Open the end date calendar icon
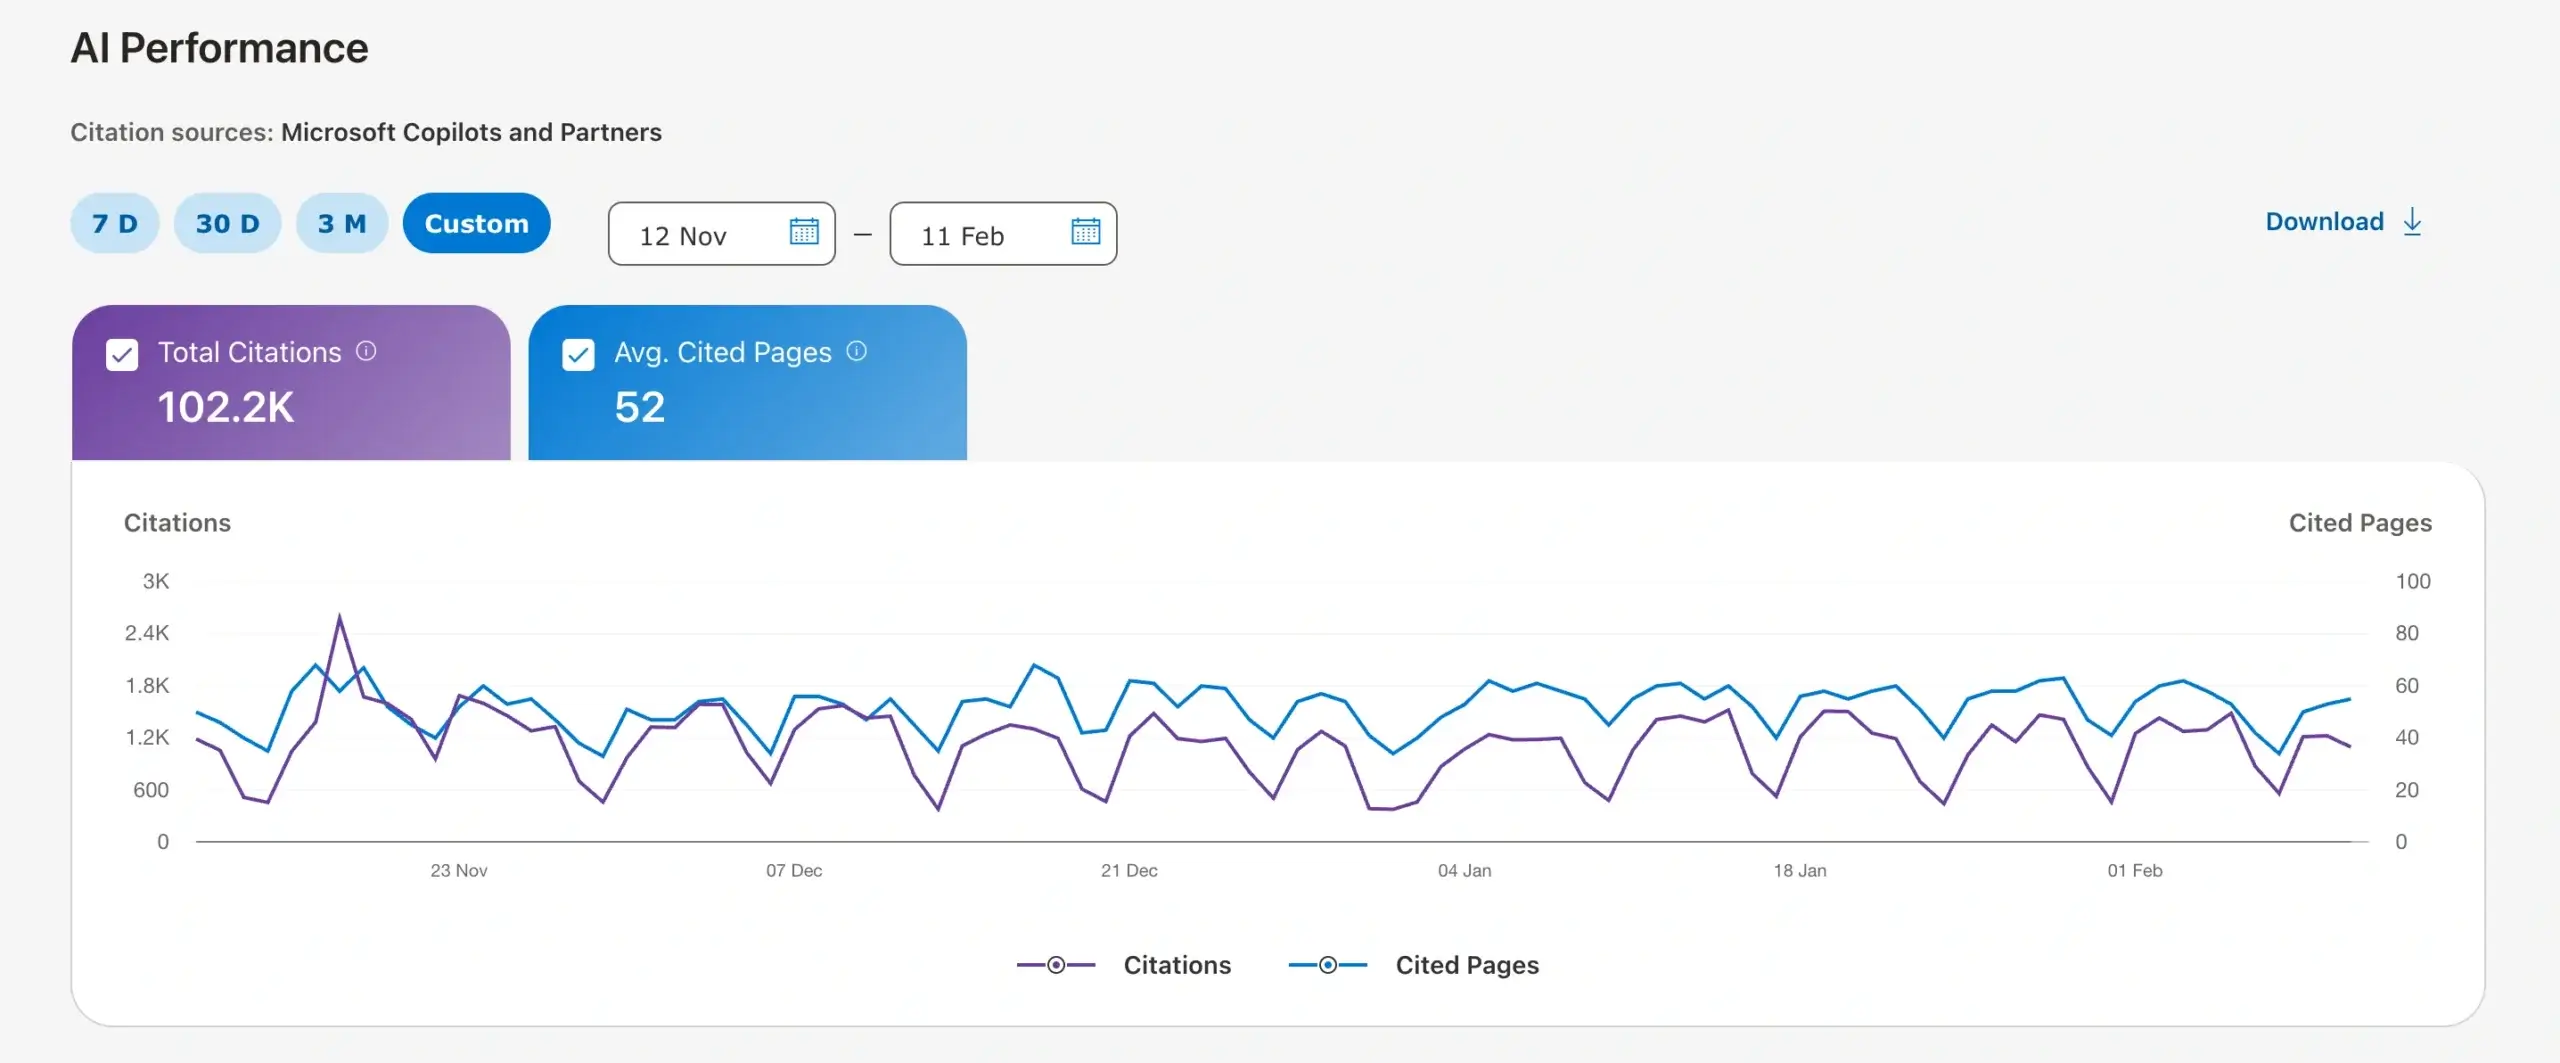Screen dimensions: 2560x1063 point(1085,231)
